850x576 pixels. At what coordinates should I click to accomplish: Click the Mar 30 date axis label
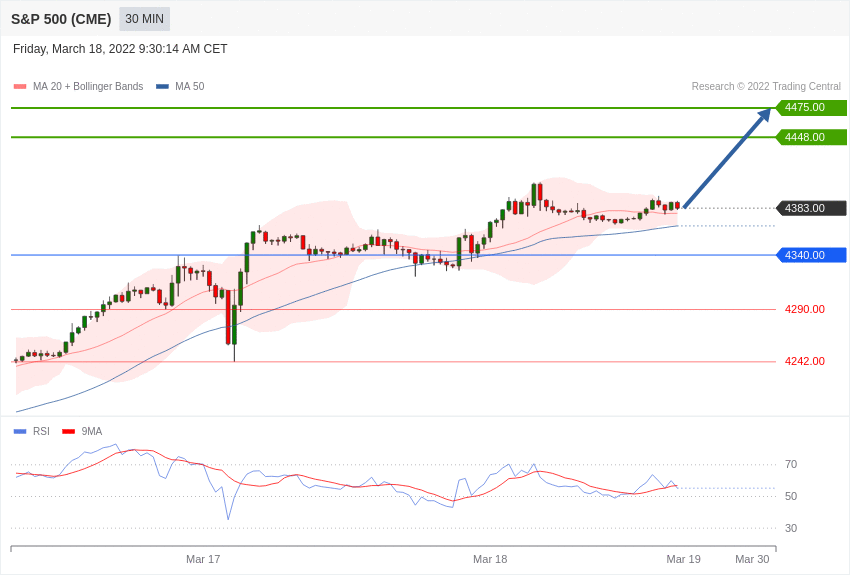[752, 559]
